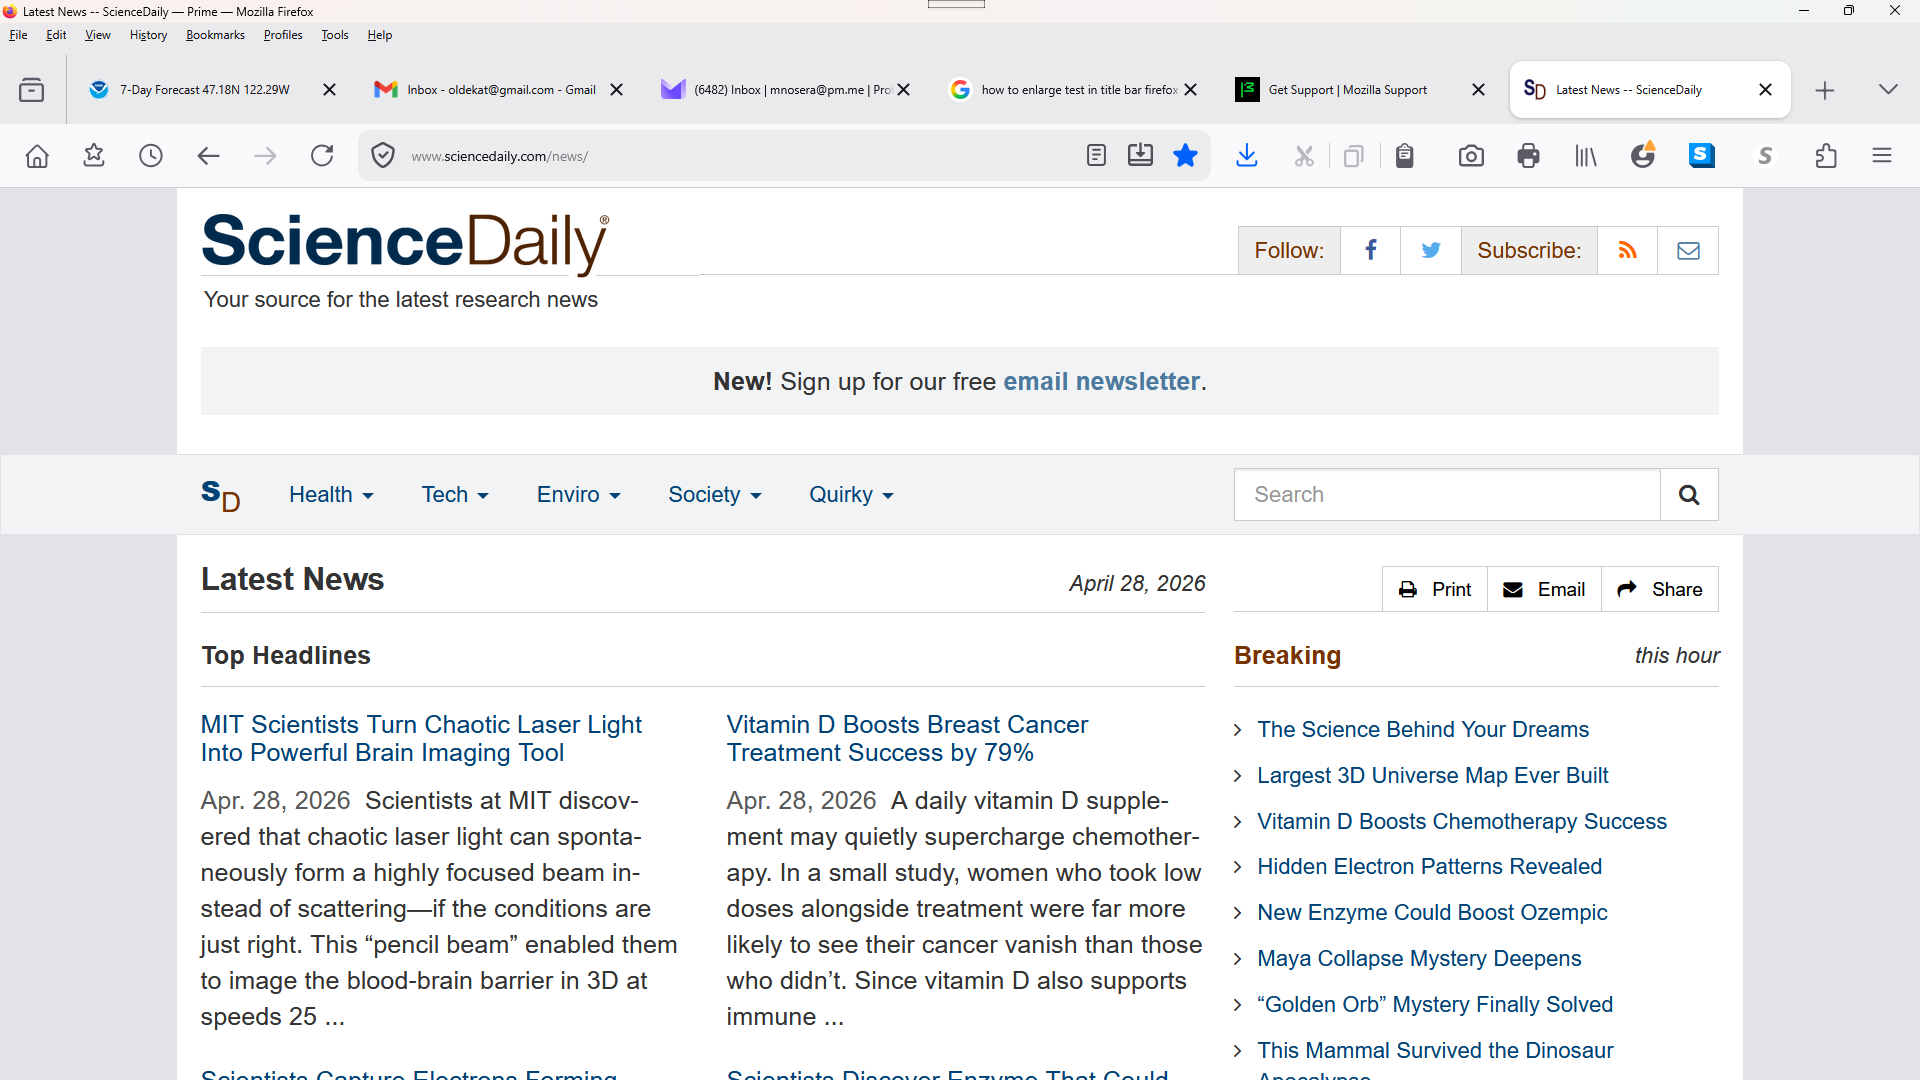
Task: Open the Bookmarks menu
Action: (215, 35)
